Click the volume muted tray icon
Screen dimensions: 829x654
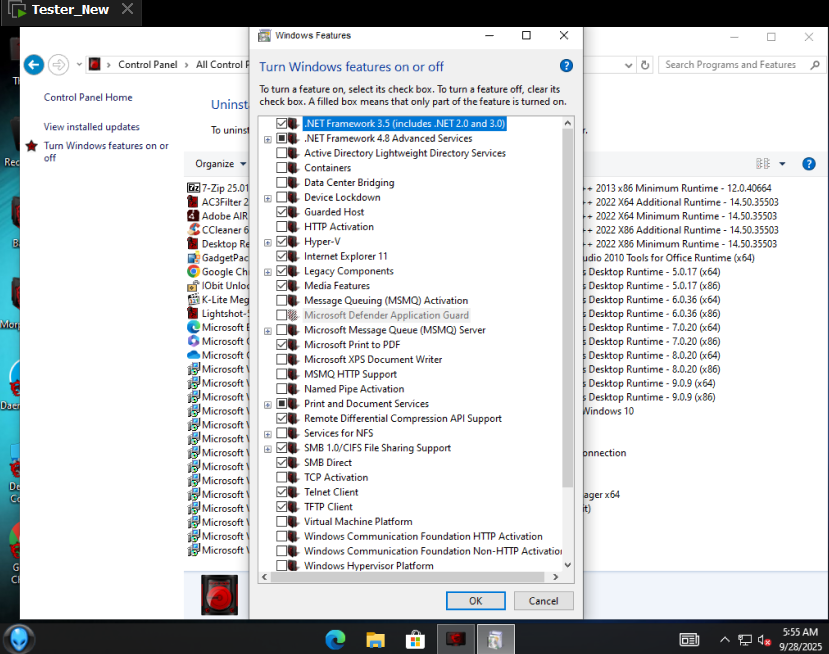click(764, 640)
